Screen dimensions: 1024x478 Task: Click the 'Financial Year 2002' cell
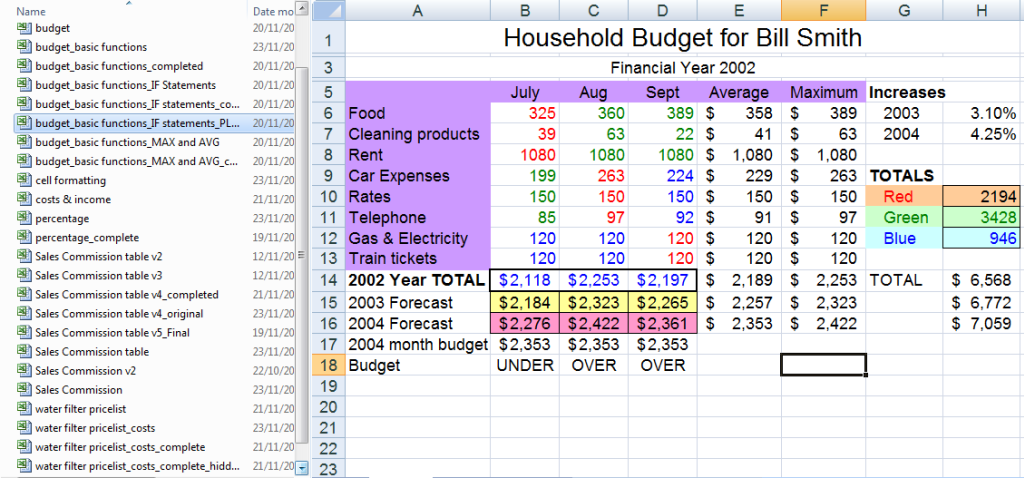click(x=682, y=67)
